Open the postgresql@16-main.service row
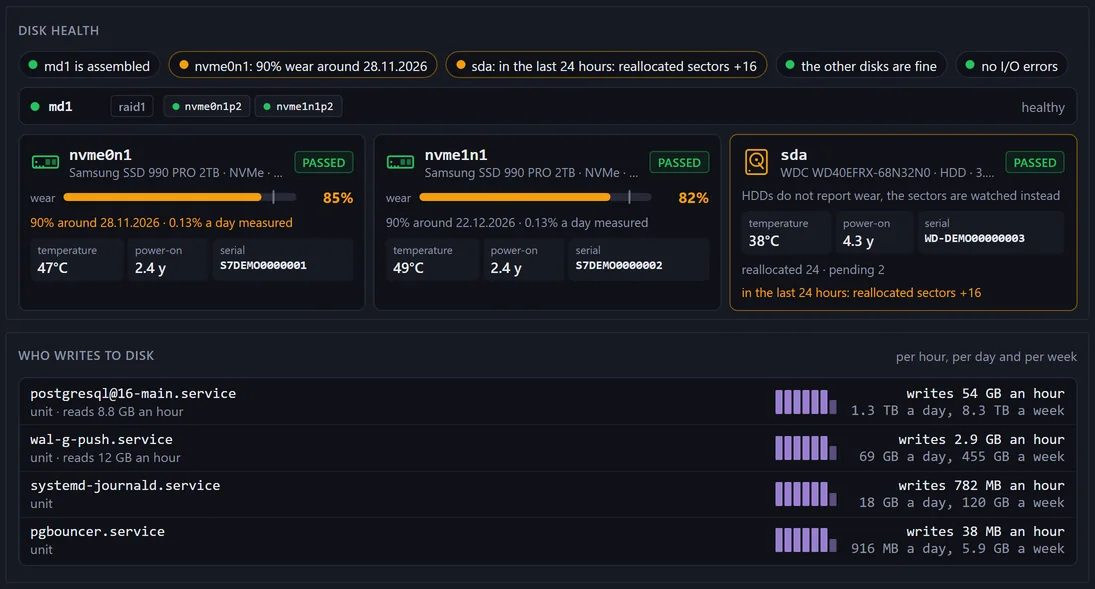Image resolution: width=1095 pixels, height=589 pixels. click(548, 402)
